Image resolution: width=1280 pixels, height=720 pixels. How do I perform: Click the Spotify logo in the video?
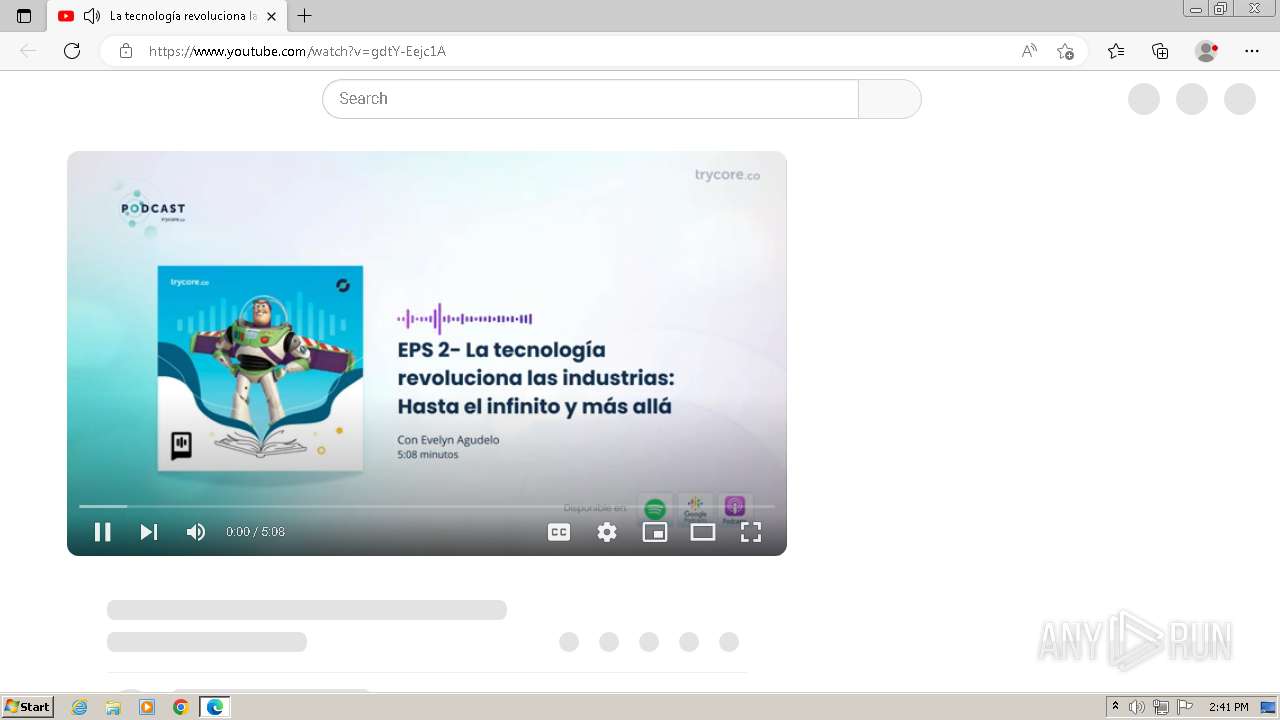pos(655,510)
